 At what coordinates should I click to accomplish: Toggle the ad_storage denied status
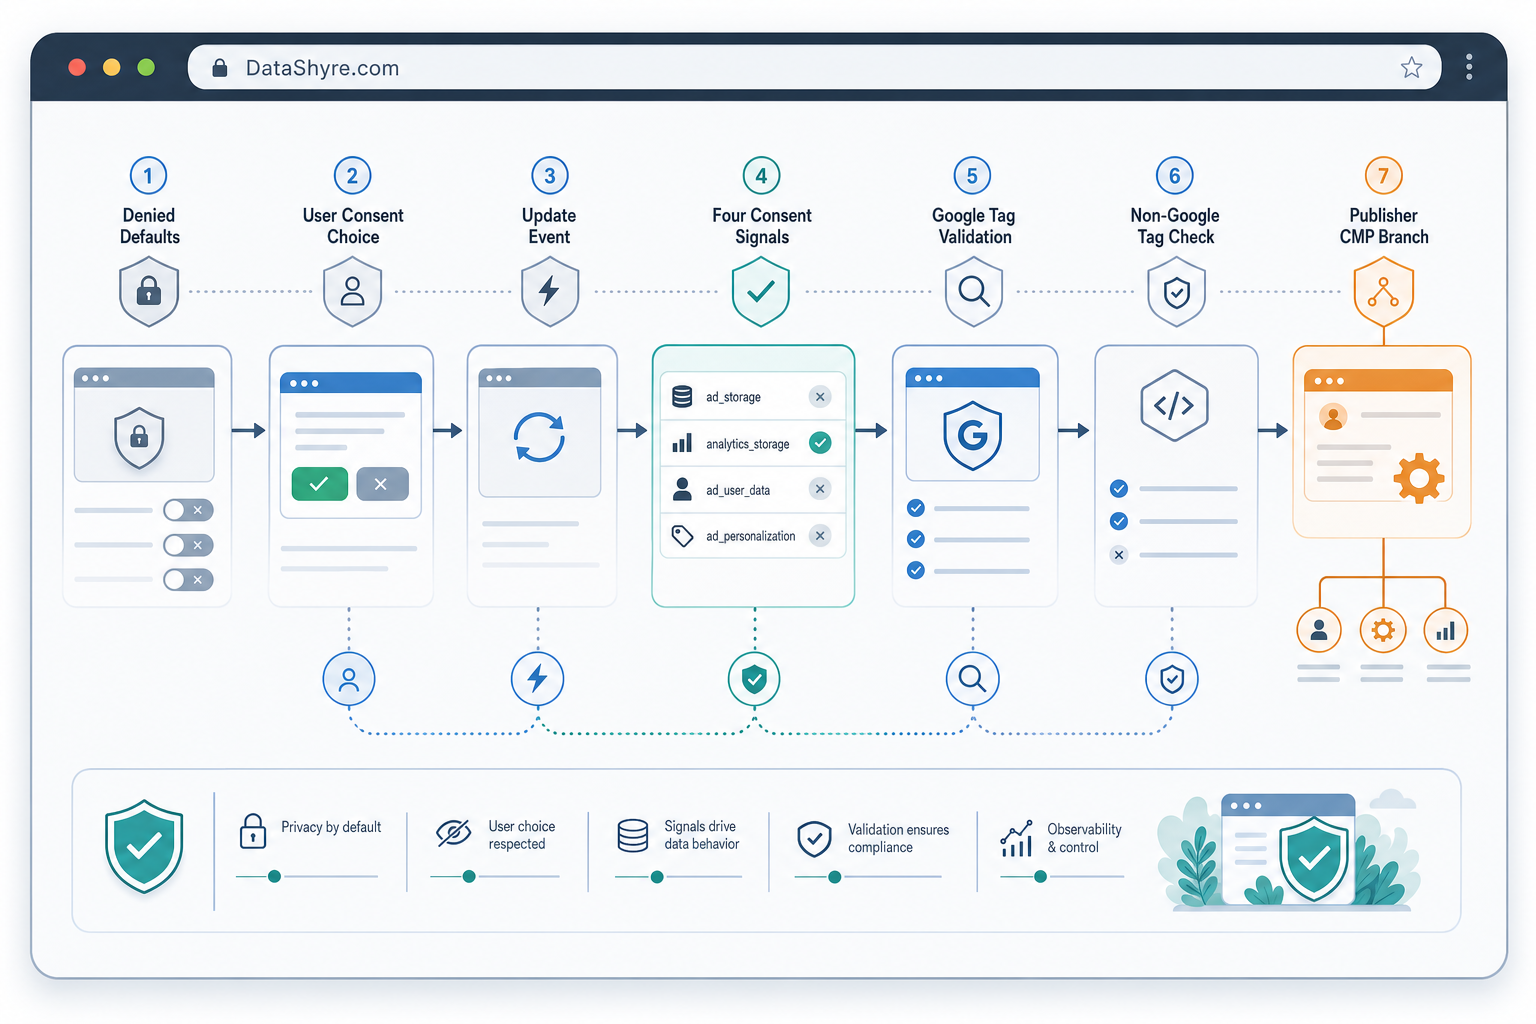[820, 397]
